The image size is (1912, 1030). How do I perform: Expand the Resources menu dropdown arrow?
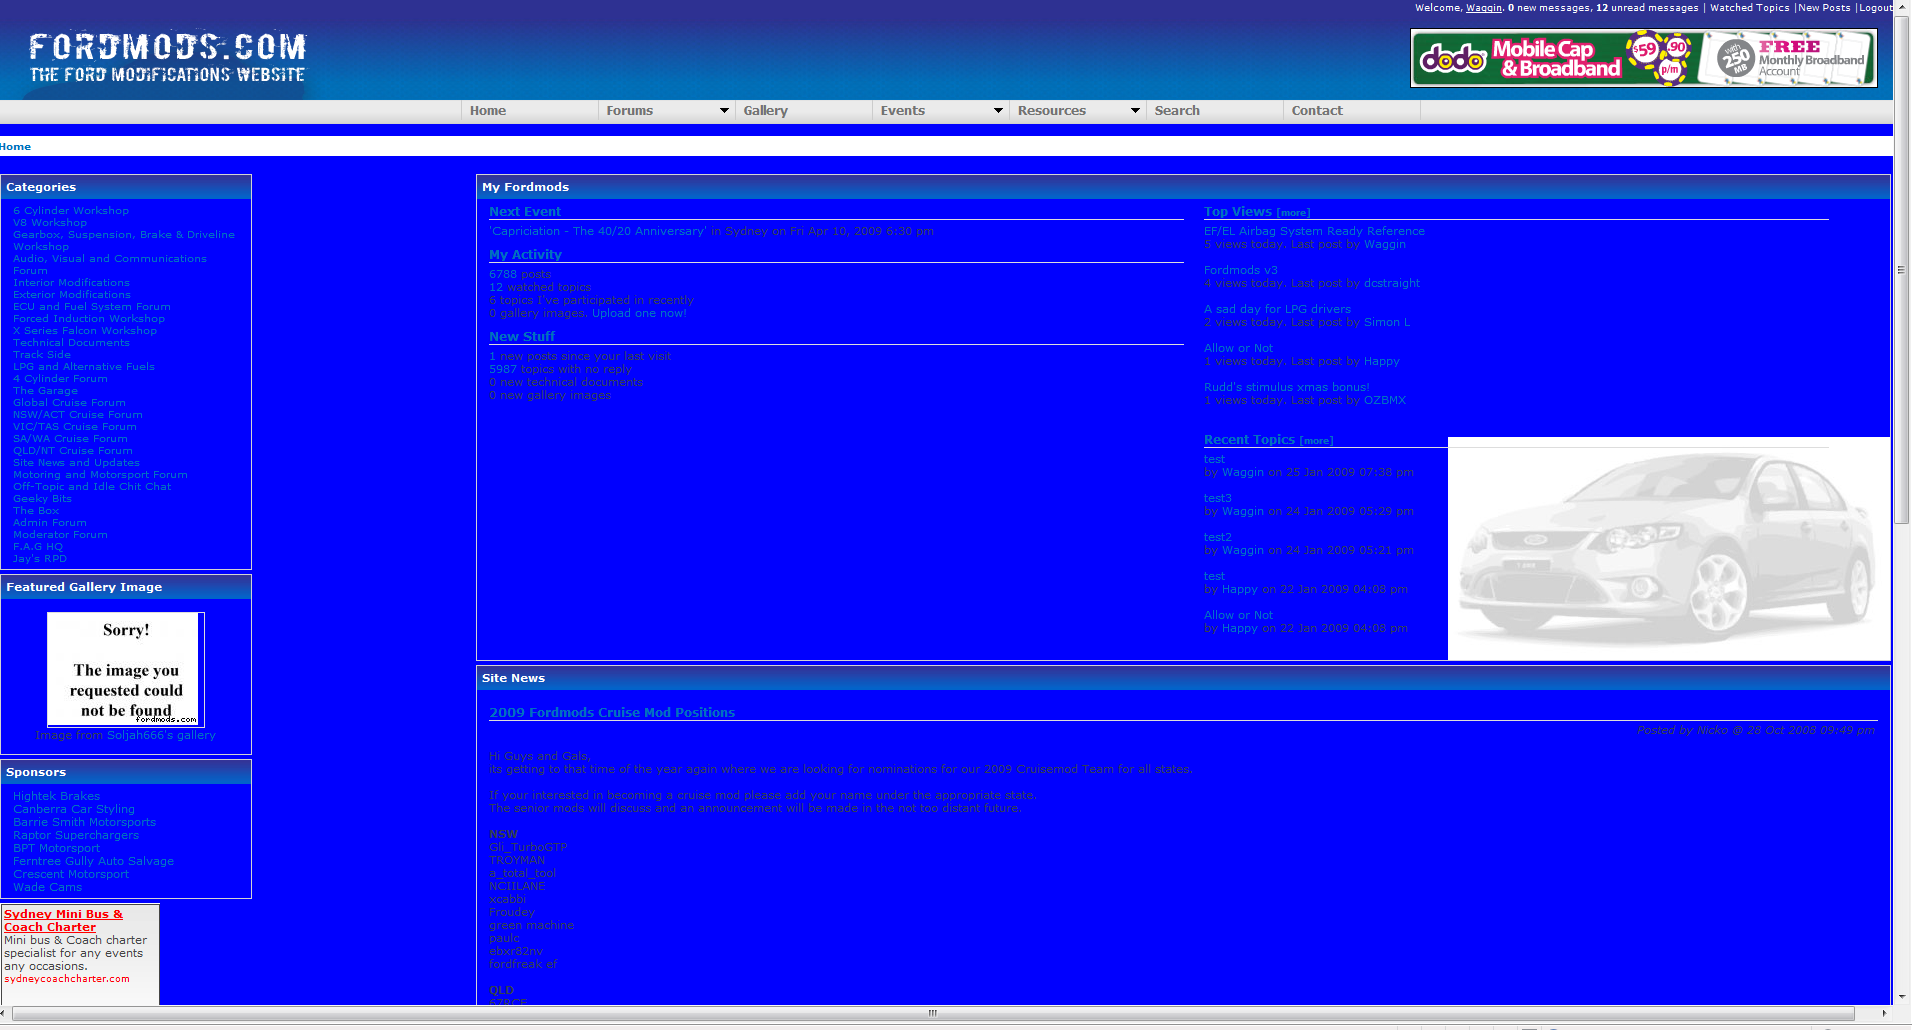click(1135, 111)
